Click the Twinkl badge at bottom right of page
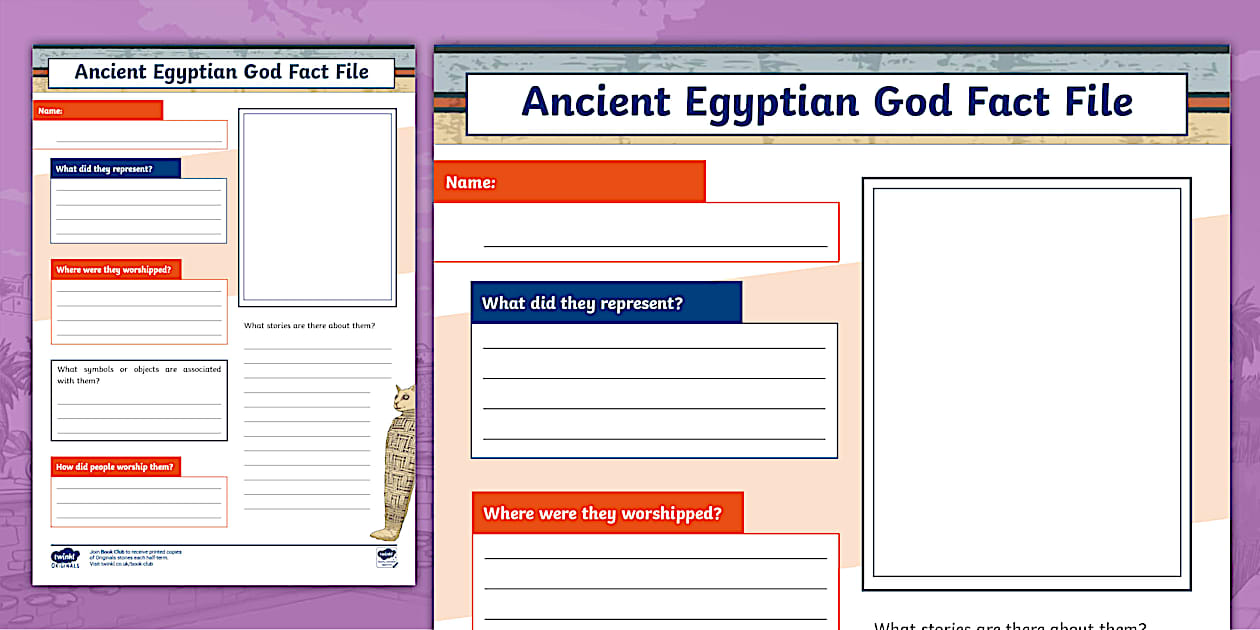The image size is (1260, 630). [386, 558]
